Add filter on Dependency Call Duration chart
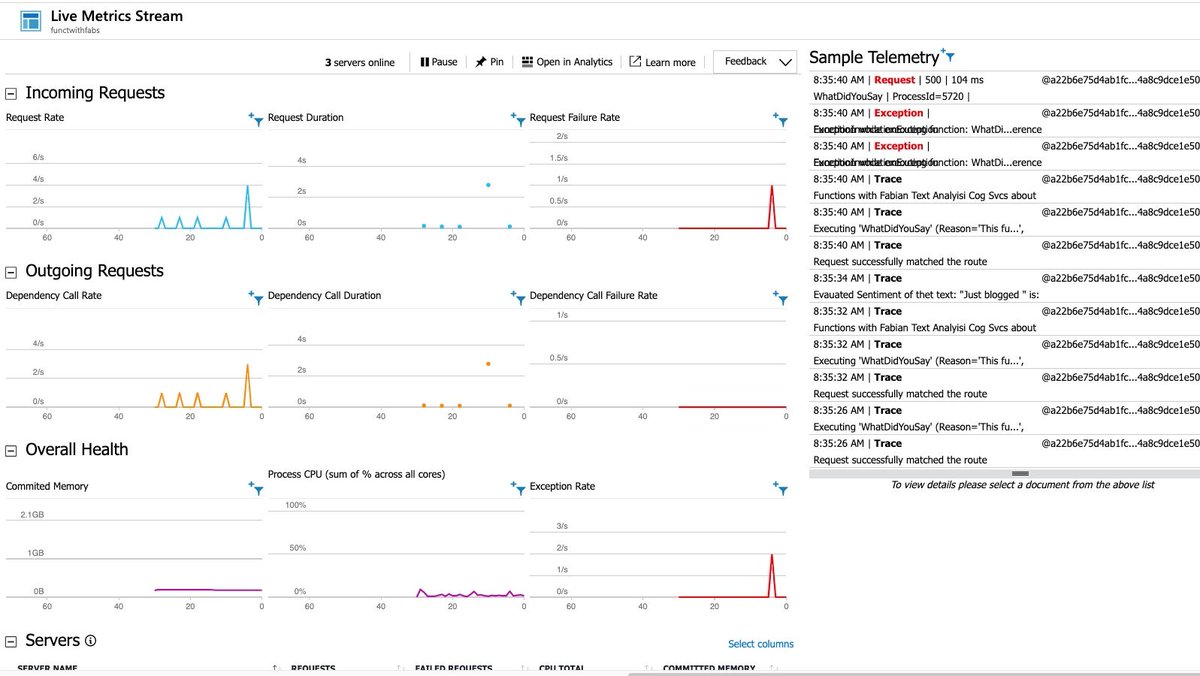1200x676 pixels. point(518,296)
